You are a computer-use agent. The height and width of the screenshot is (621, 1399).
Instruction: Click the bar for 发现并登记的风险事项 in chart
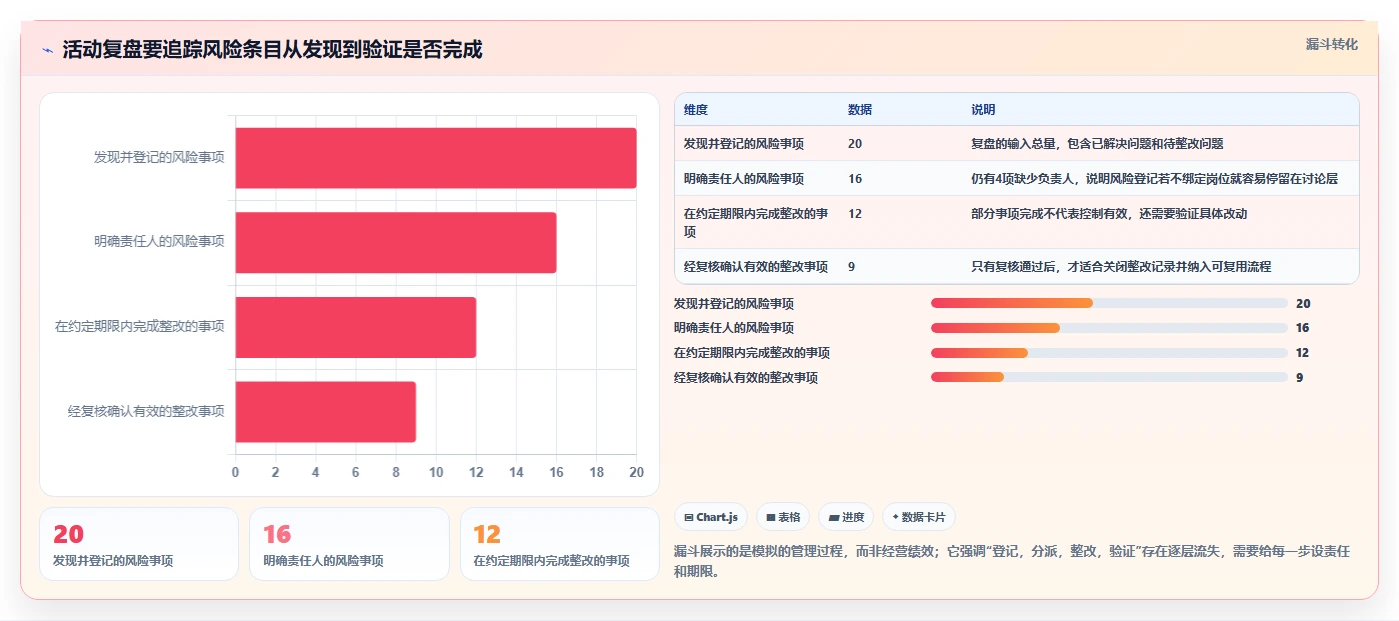pos(436,158)
